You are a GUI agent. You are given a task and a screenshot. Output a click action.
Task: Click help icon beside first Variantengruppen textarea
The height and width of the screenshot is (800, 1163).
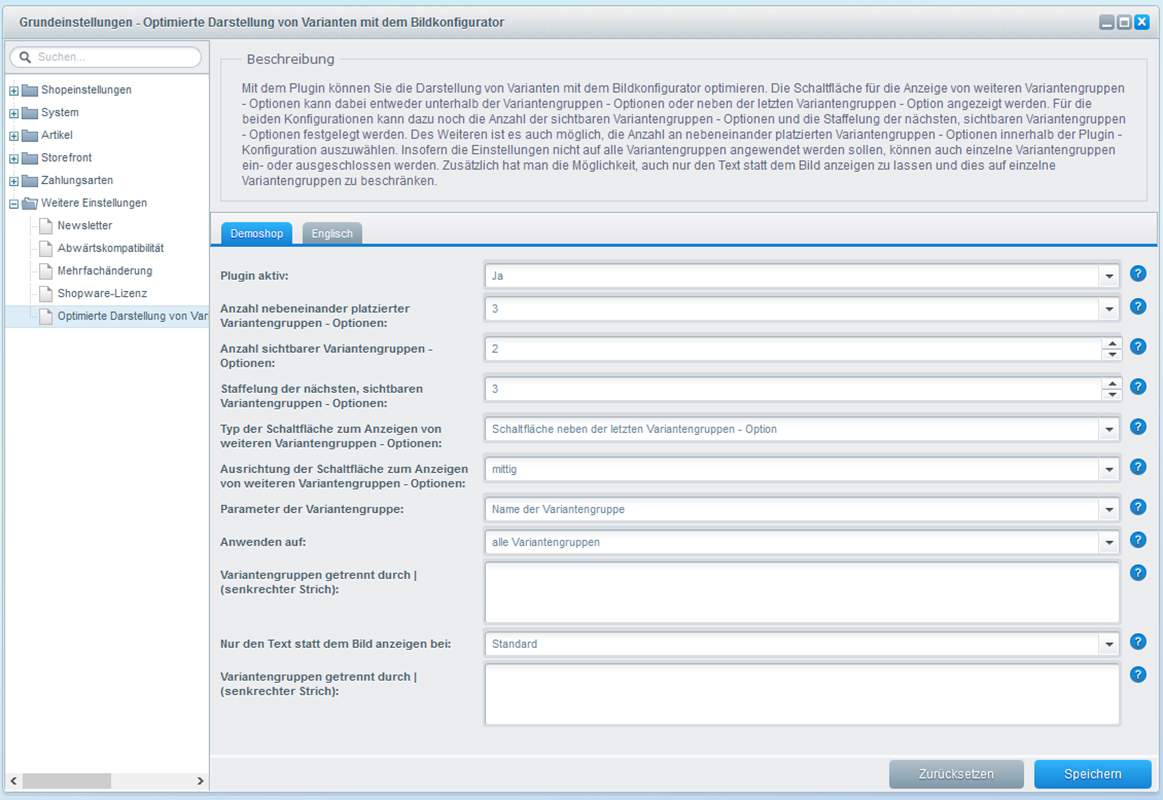tap(1138, 572)
